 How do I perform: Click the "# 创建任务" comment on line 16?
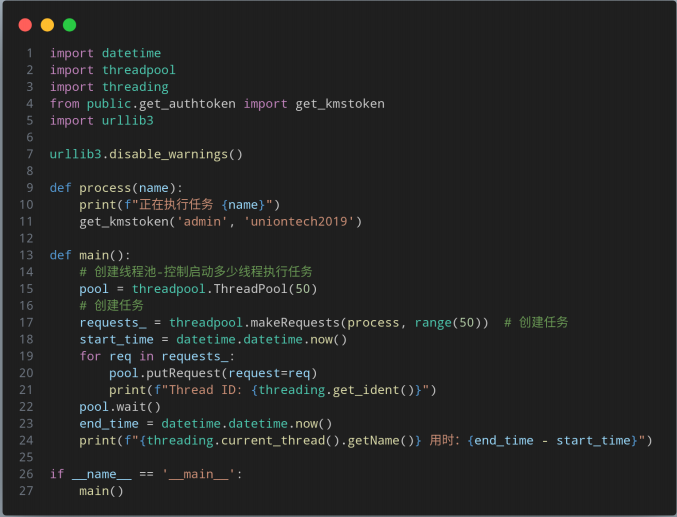[111, 305]
